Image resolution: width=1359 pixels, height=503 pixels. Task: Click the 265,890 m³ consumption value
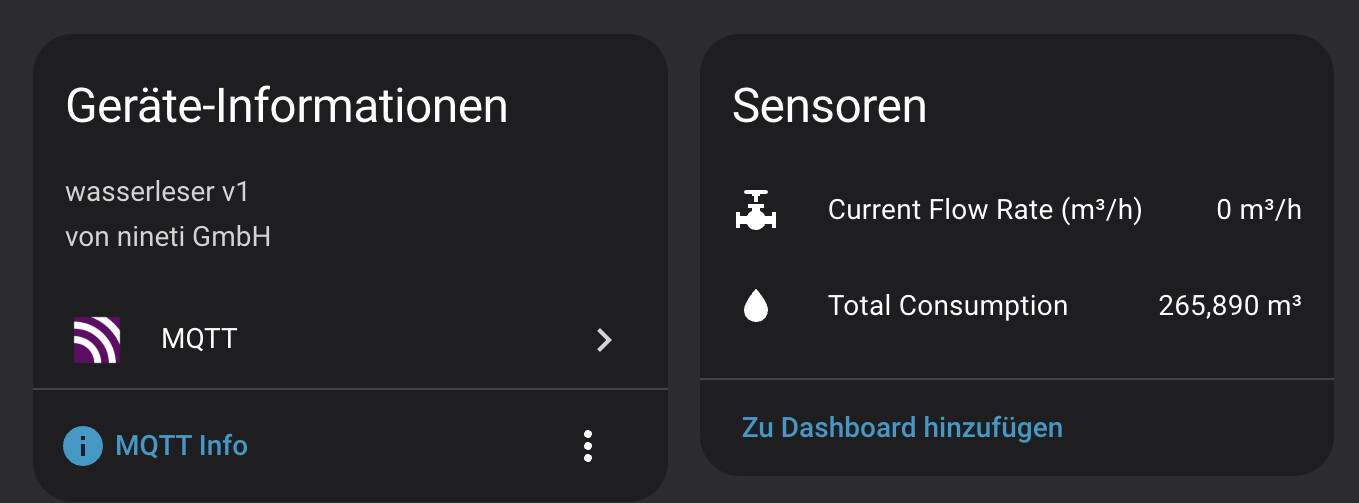pyautogui.click(x=1229, y=306)
